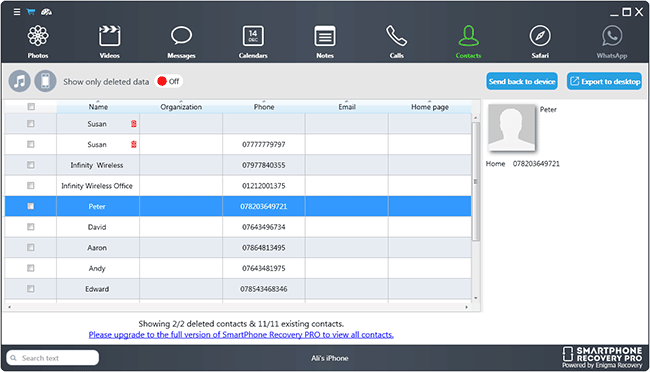Click the vertical scrollbar thumb

coord(475,181)
